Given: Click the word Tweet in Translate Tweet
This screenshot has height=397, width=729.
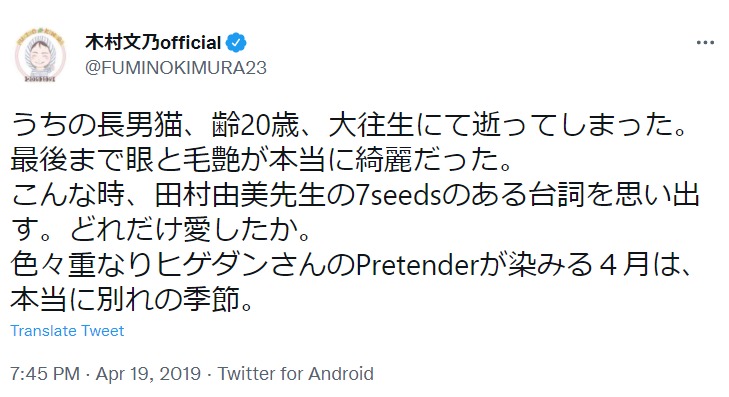Looking at the screenshot, I should point(102,331).
